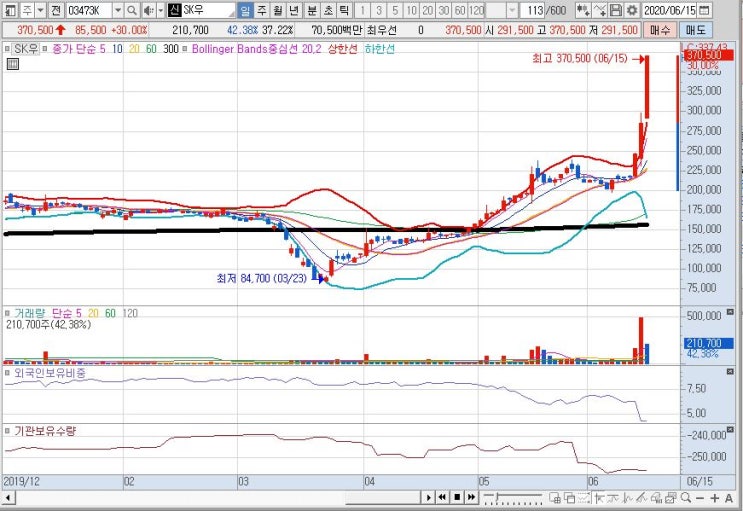Viewport: 743px width, 511px height.
Task: Stop chart replay
Action: point(457,497)
